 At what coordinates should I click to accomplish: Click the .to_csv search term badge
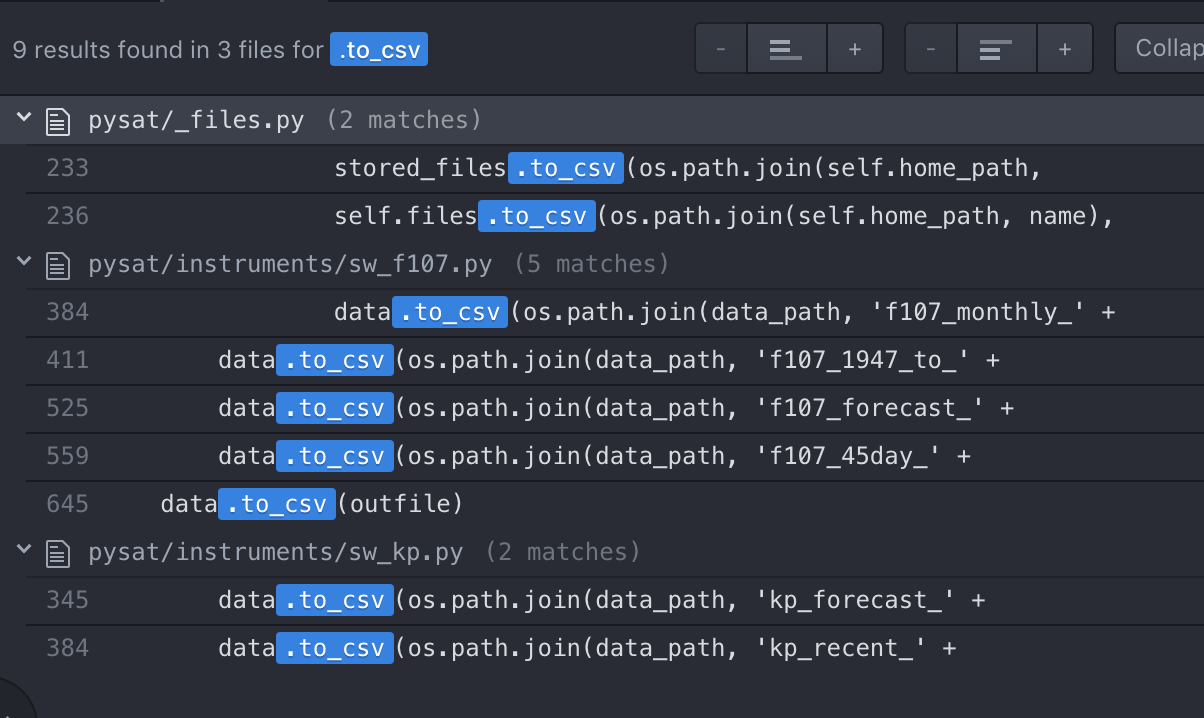(379, 49)
